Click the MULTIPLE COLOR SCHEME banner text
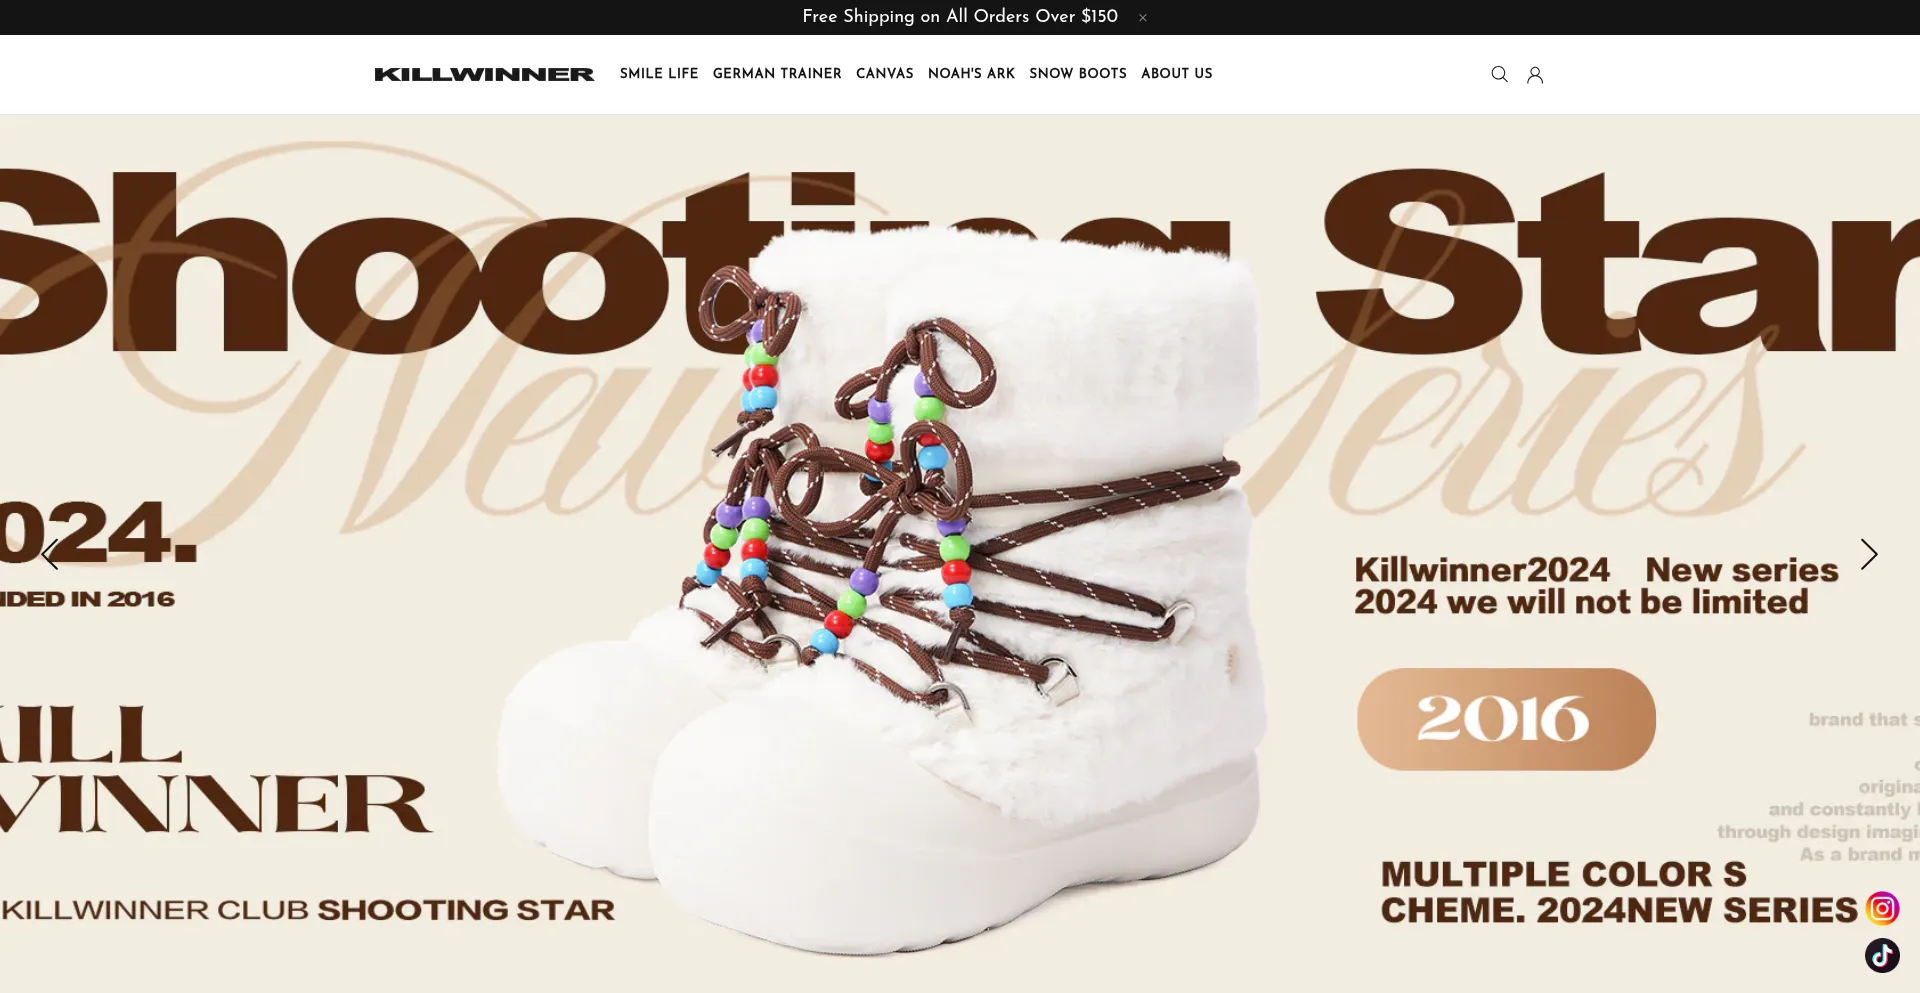 1619,892
